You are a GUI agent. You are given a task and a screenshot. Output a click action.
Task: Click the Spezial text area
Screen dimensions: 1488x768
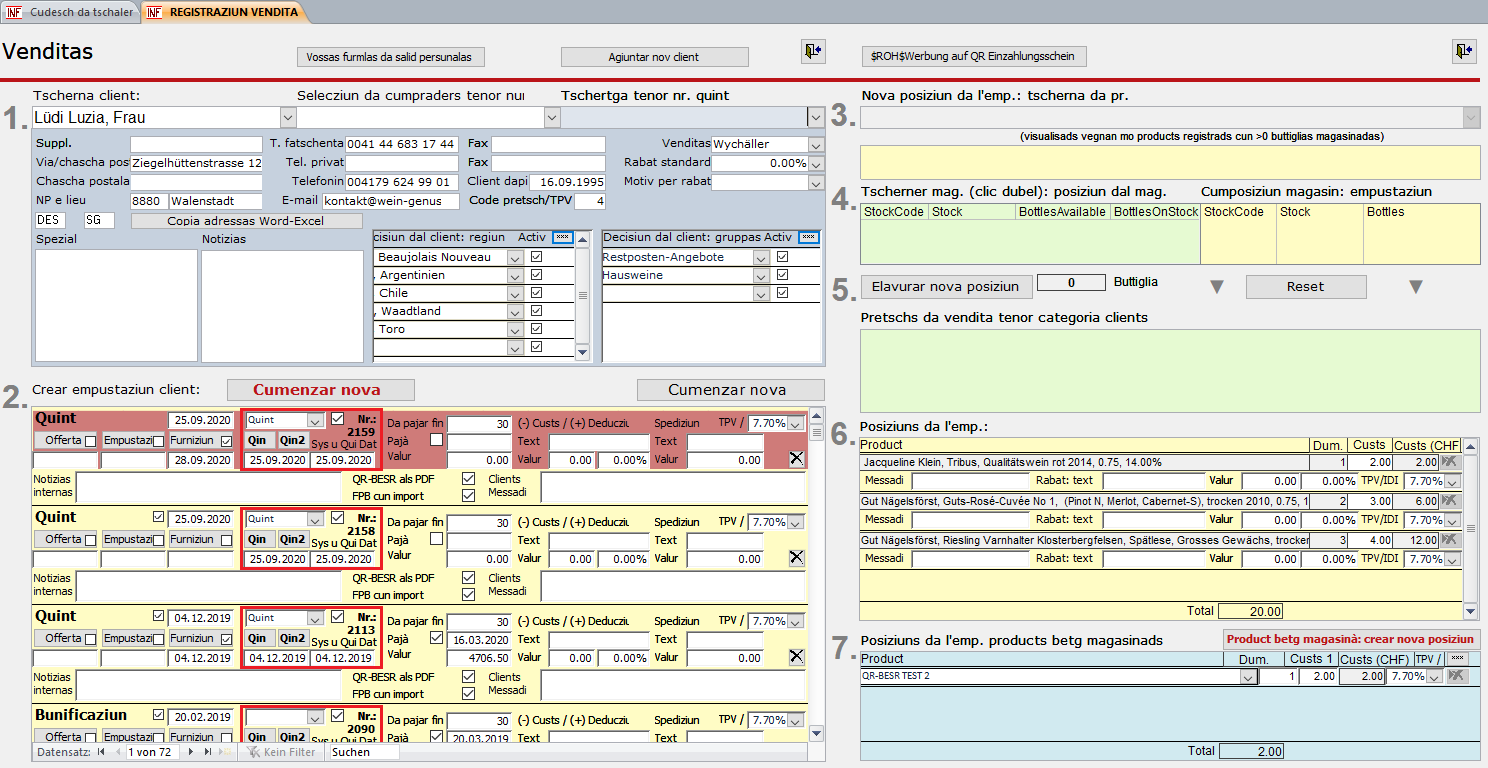click(x=116, y=305)
